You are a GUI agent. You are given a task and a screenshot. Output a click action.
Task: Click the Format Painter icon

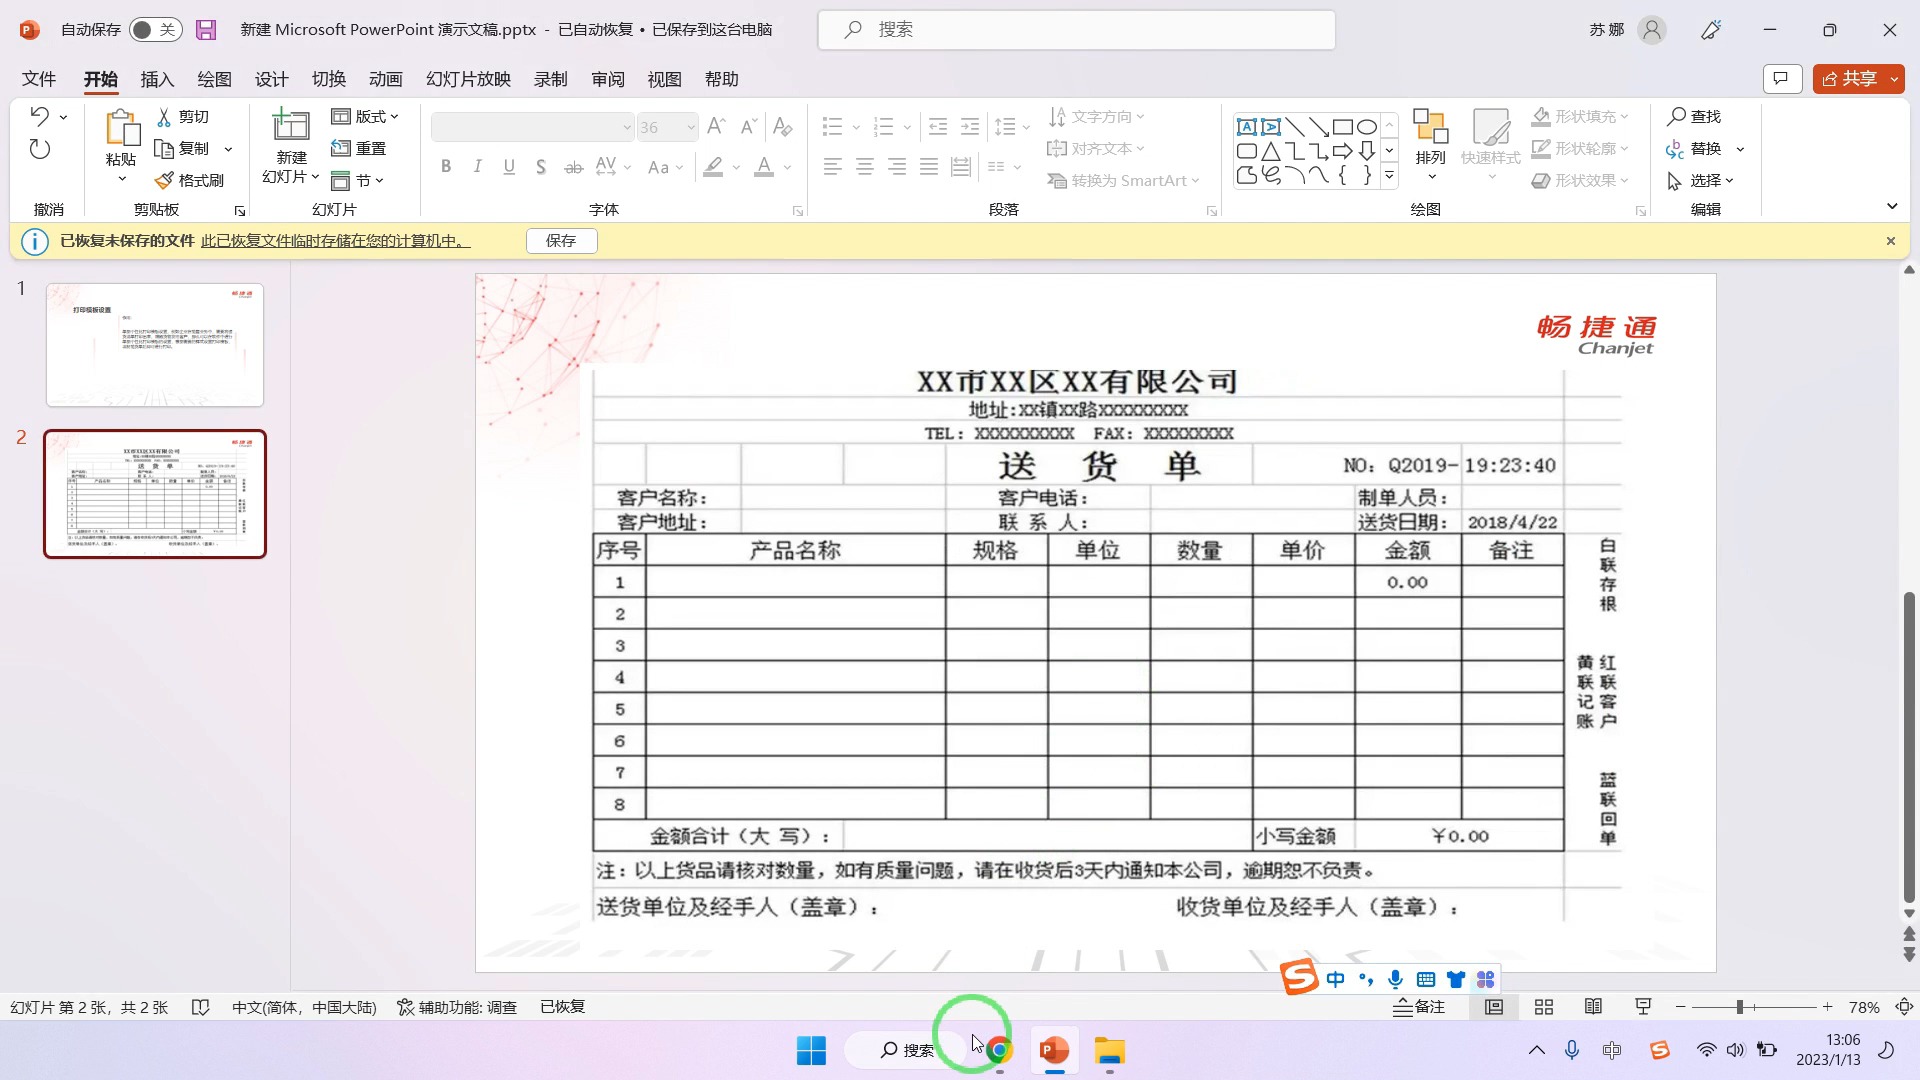click(165, 180)
